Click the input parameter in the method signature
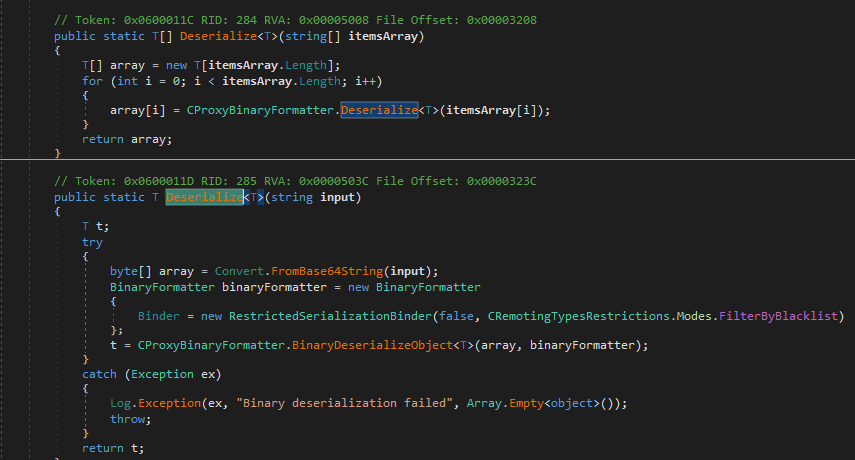 337,197
